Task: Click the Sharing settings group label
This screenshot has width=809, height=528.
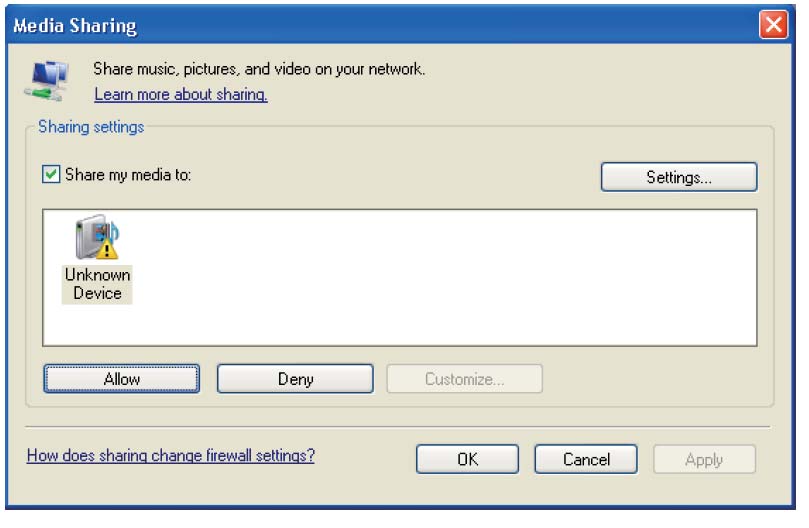Action: (91, 127)
